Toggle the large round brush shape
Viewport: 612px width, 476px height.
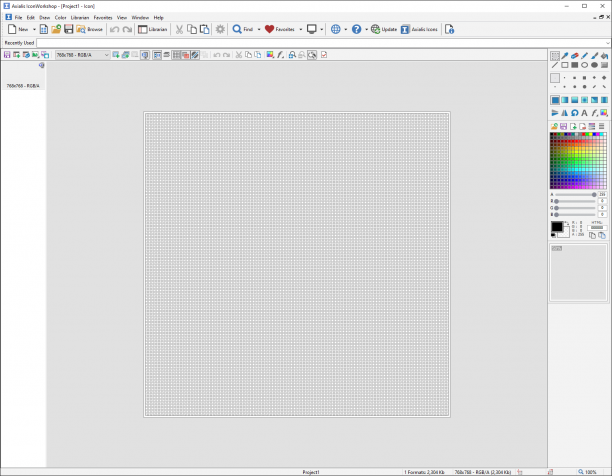[584, 87]
